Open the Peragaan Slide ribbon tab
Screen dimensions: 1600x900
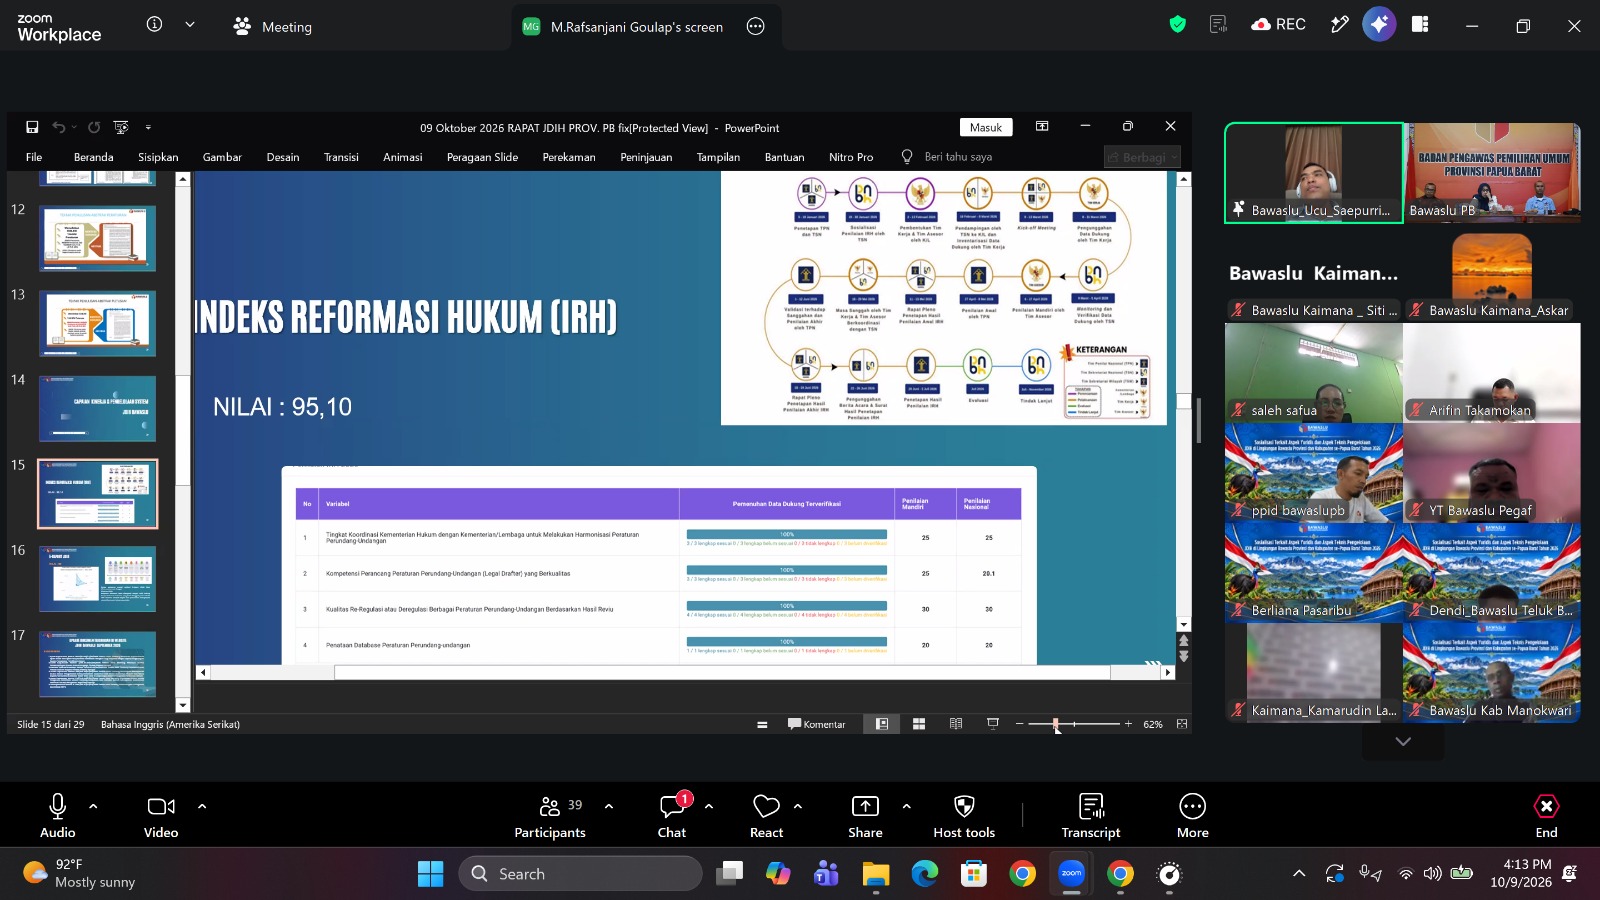click(482, 157)
